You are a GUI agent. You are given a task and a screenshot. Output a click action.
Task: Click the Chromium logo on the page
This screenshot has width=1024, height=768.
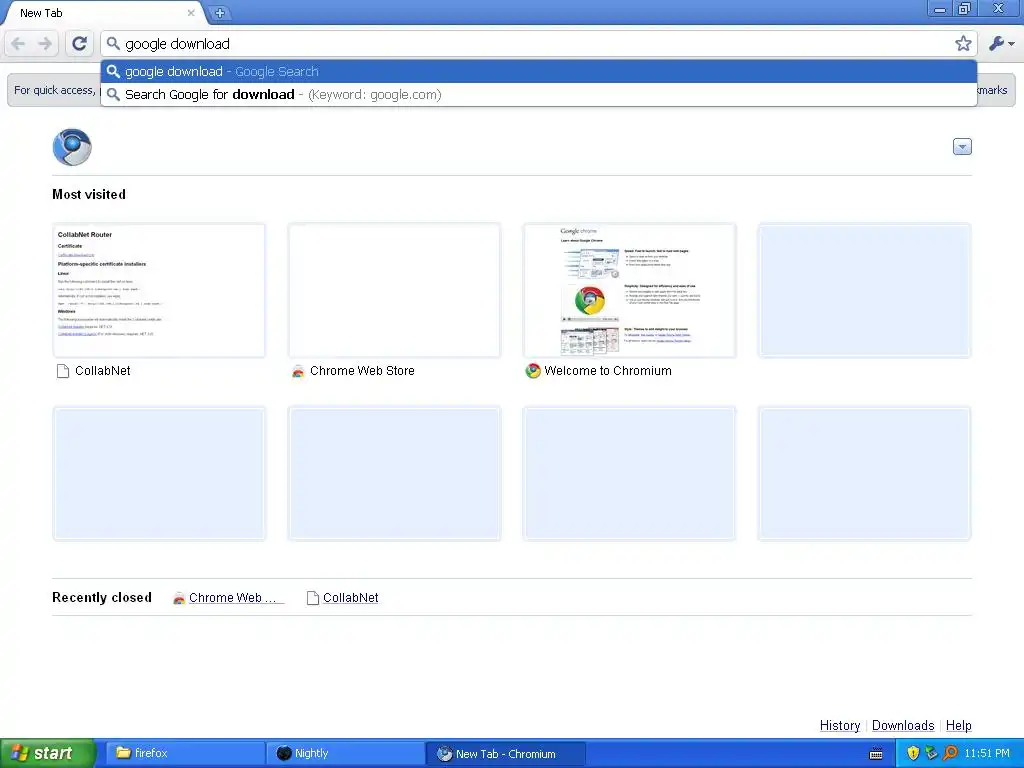(72, 147)
